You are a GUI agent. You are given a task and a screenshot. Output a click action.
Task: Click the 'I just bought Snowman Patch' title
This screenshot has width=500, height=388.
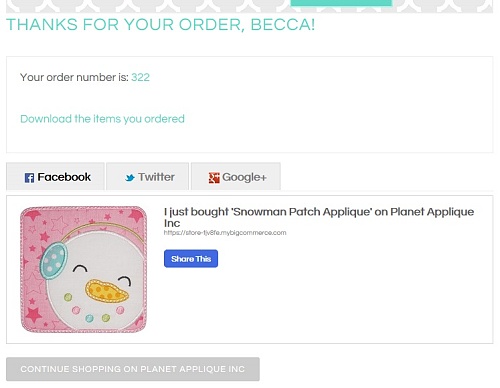319,217
